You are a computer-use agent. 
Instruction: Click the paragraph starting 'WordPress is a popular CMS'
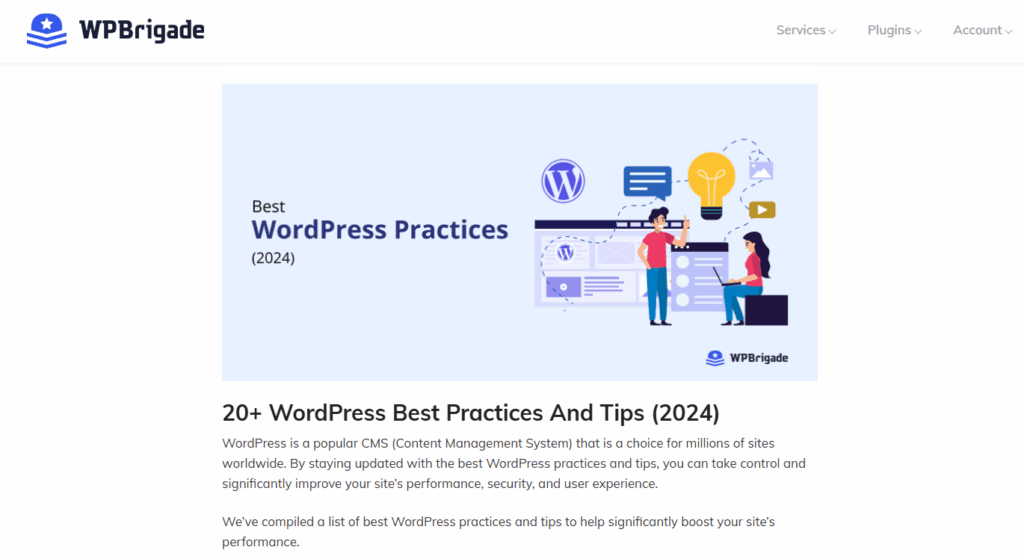[514, 463]
